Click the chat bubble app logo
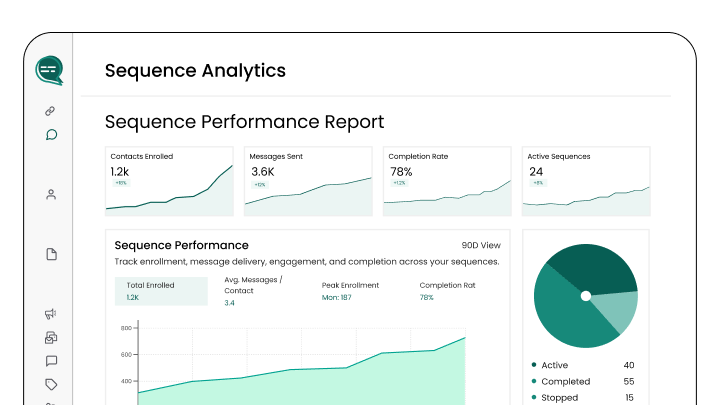This screenshot has width=720, height=405. tap(49, 70)
